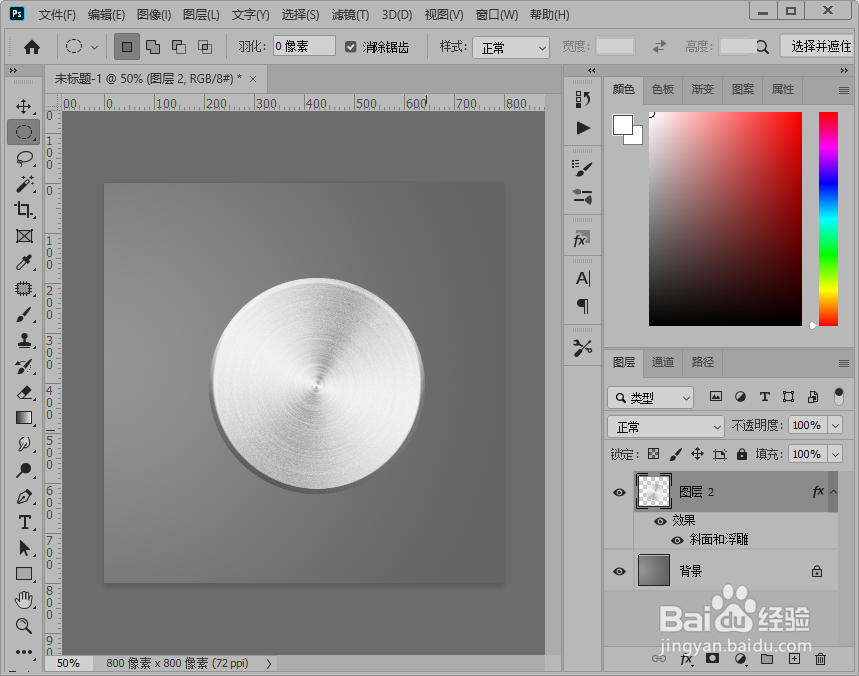Click the Home icon in options bar
859x676 pixels.
32,47
